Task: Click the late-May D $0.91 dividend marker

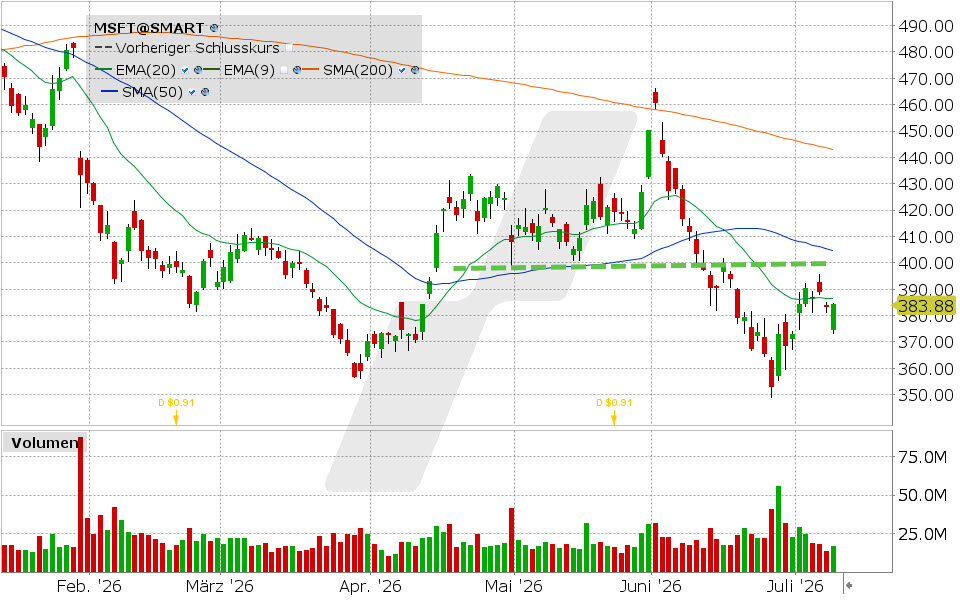Action: pos(613,410)
